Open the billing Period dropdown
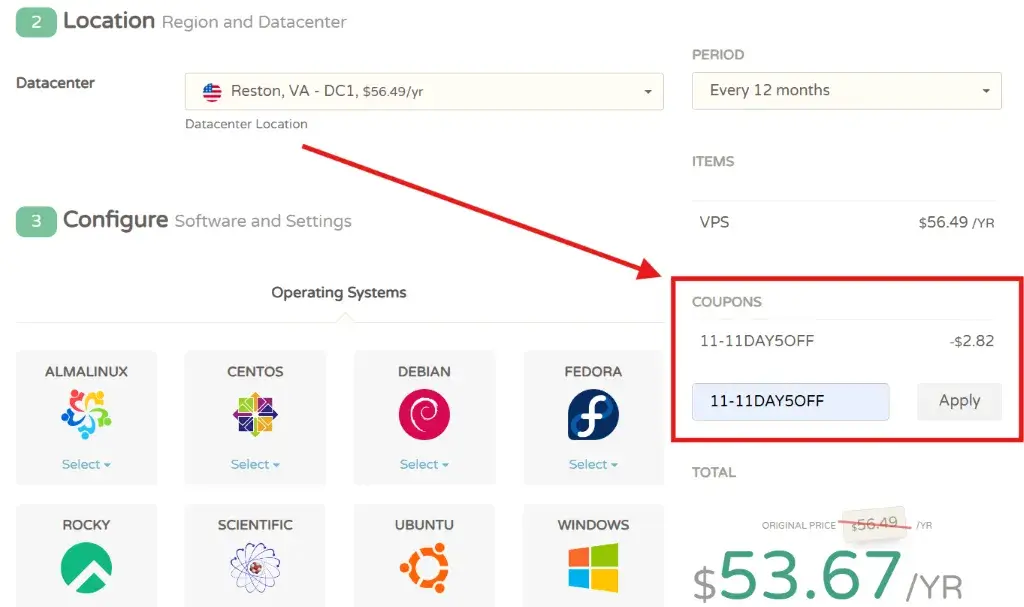This screenshot has width=1024, height=607. pyautogui.click(x=846, y=90)
